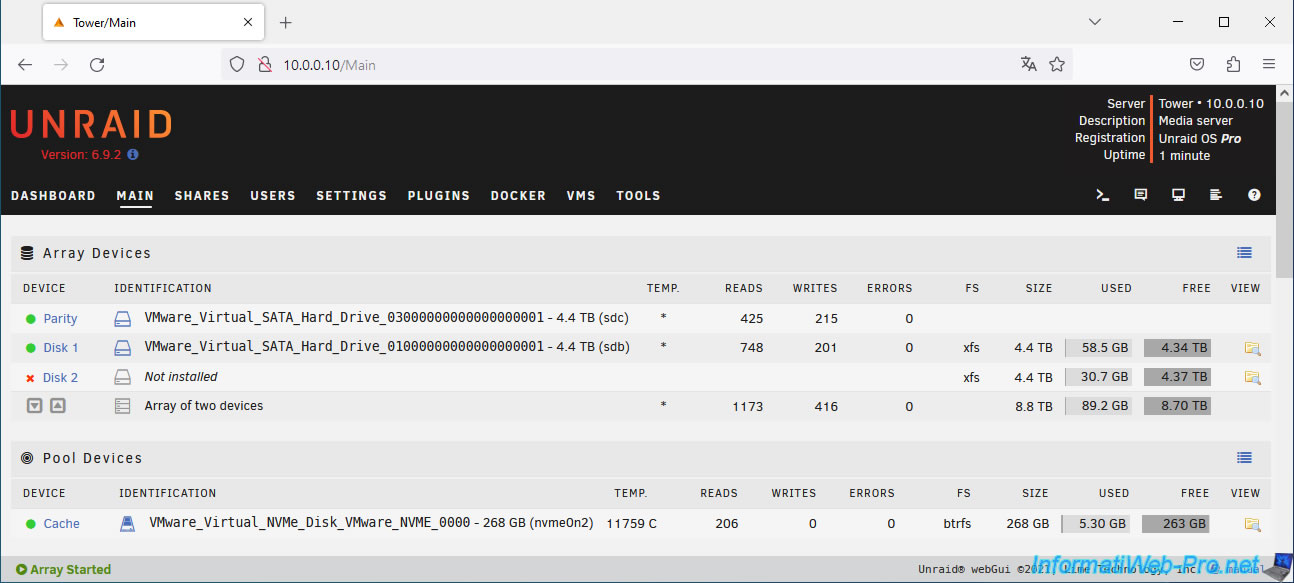Toggle Pool Devices list view icon
Image resolution: width=1294 pixels, height=583 pixels.
click(1244, 458)
